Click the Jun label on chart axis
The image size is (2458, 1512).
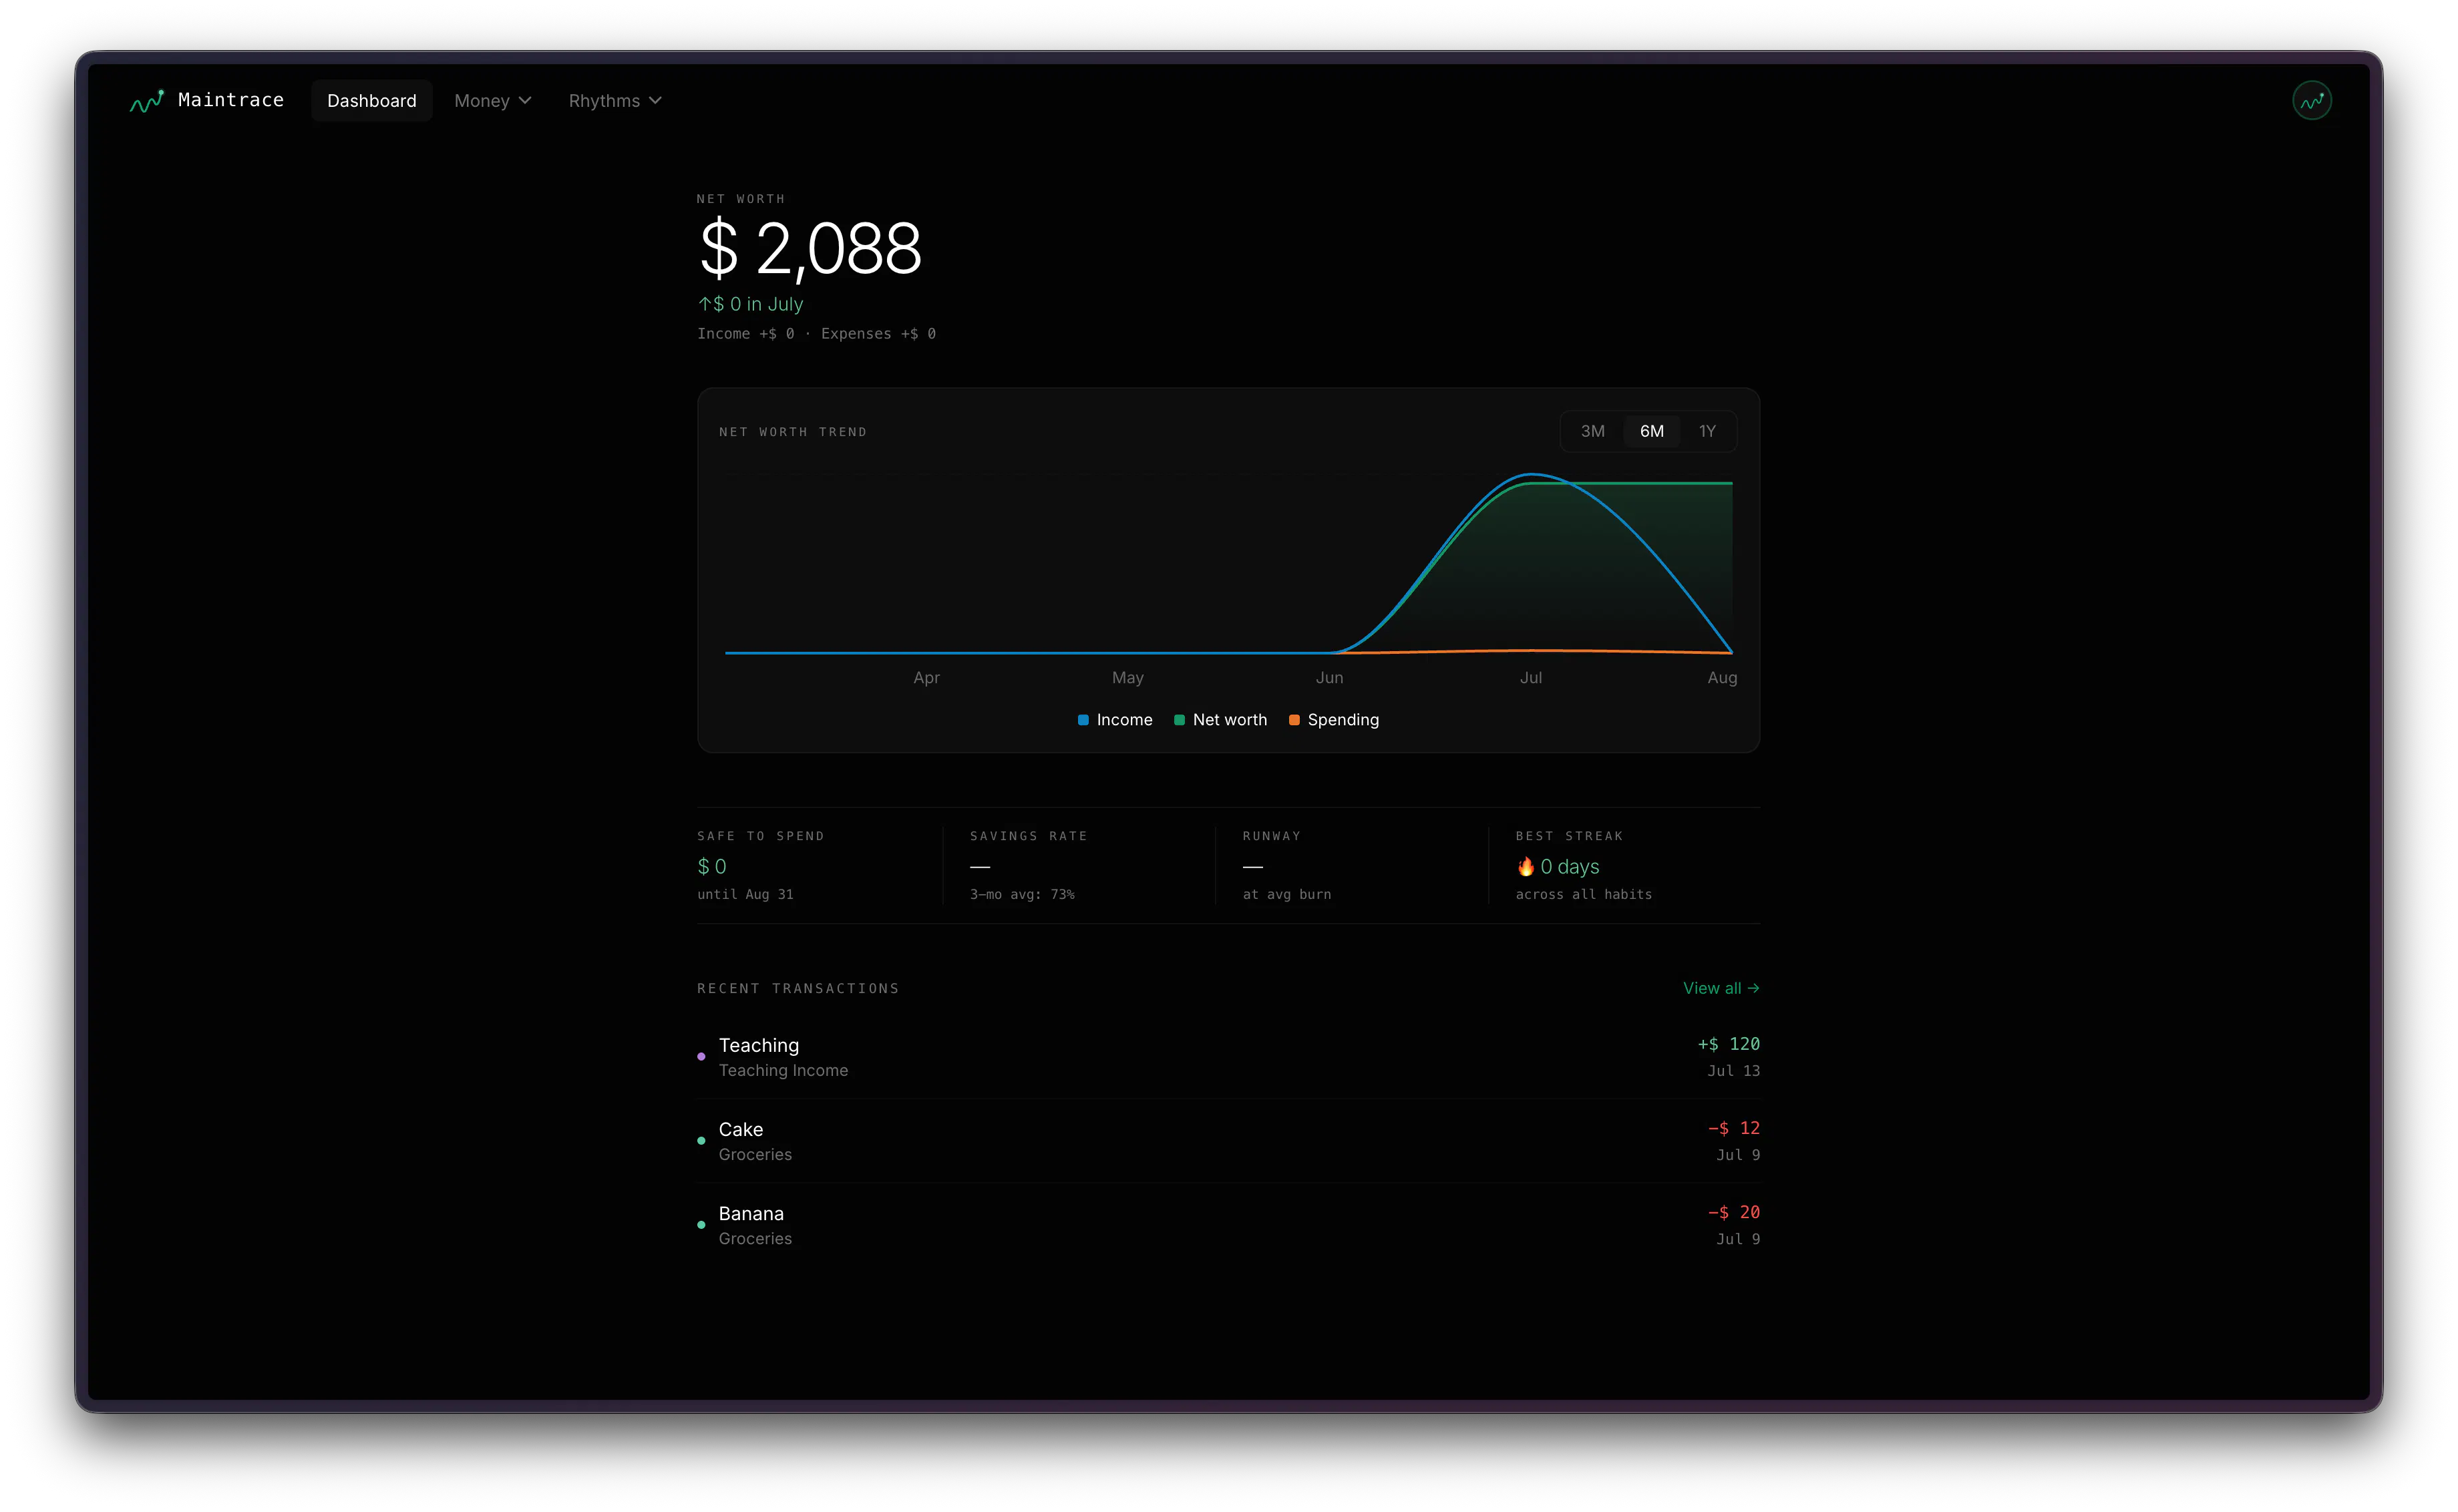click(1329, 677)
